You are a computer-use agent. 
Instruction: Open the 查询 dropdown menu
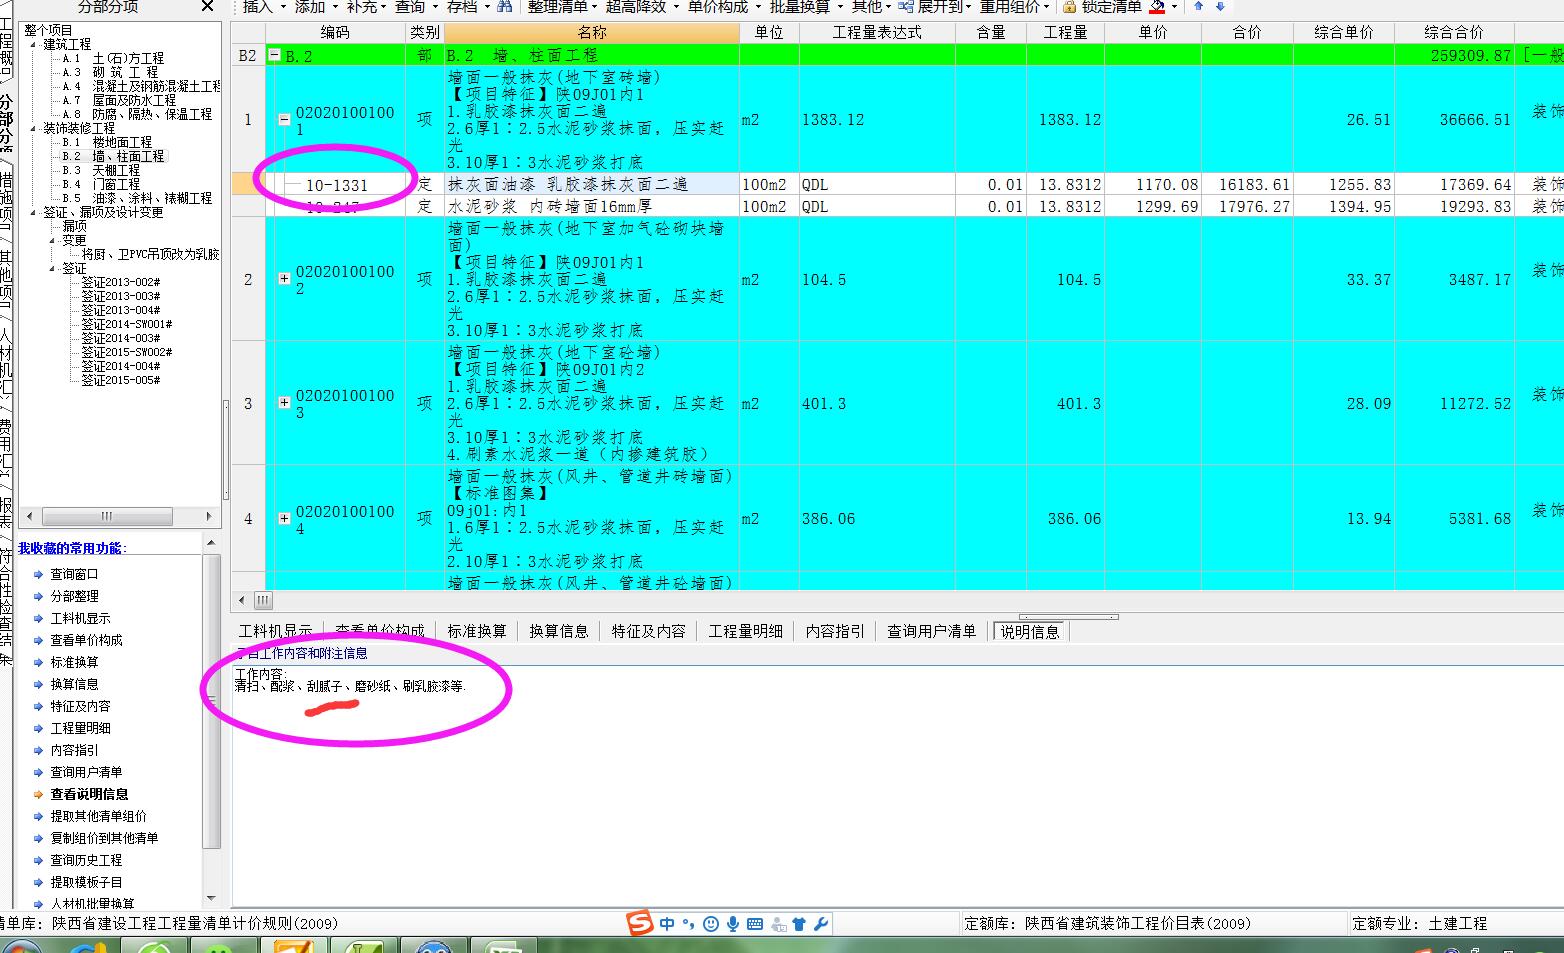415,6
